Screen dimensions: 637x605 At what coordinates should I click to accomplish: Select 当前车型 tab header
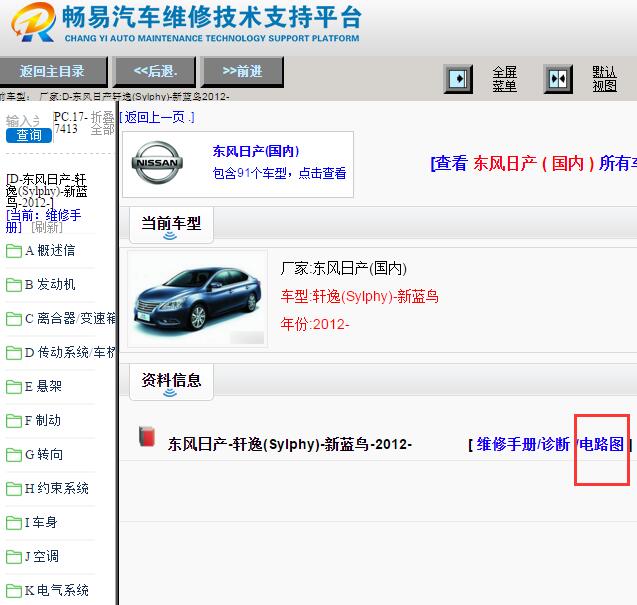coord(171,225)
